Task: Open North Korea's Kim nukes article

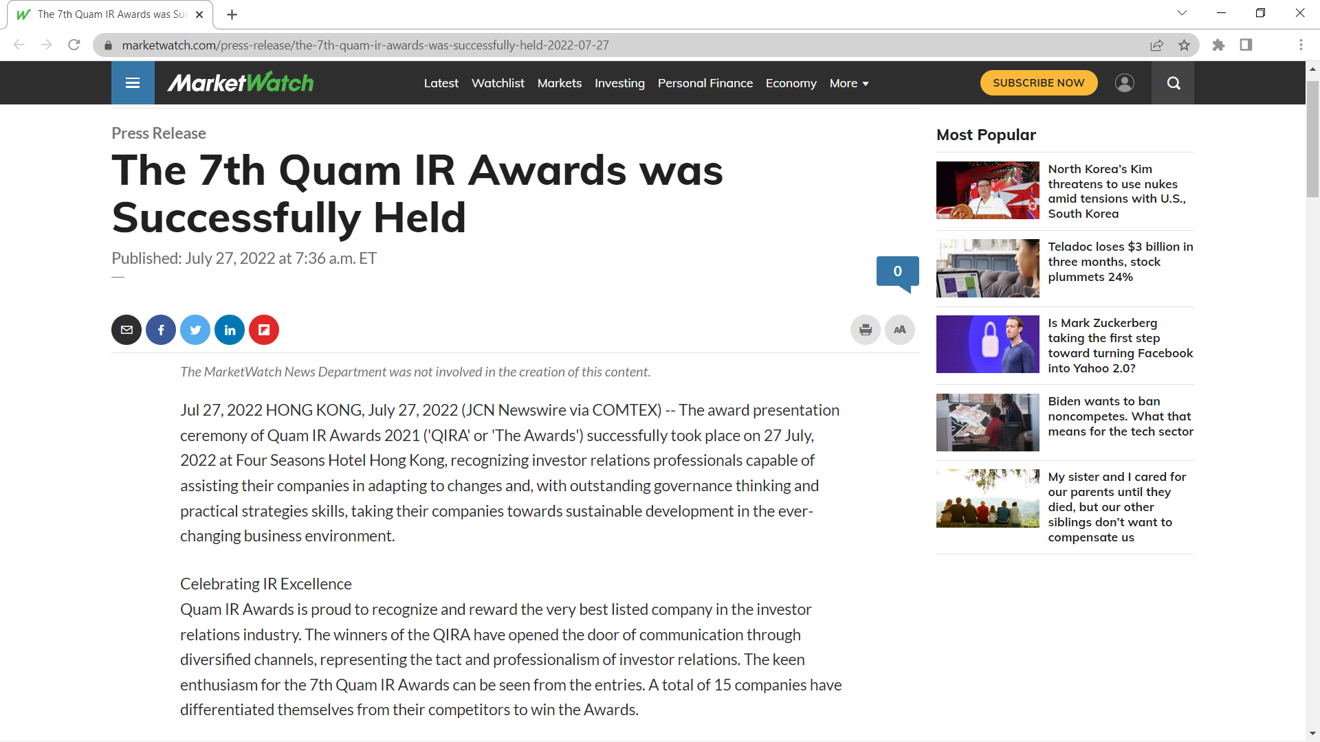Action: pos(1117,191)
